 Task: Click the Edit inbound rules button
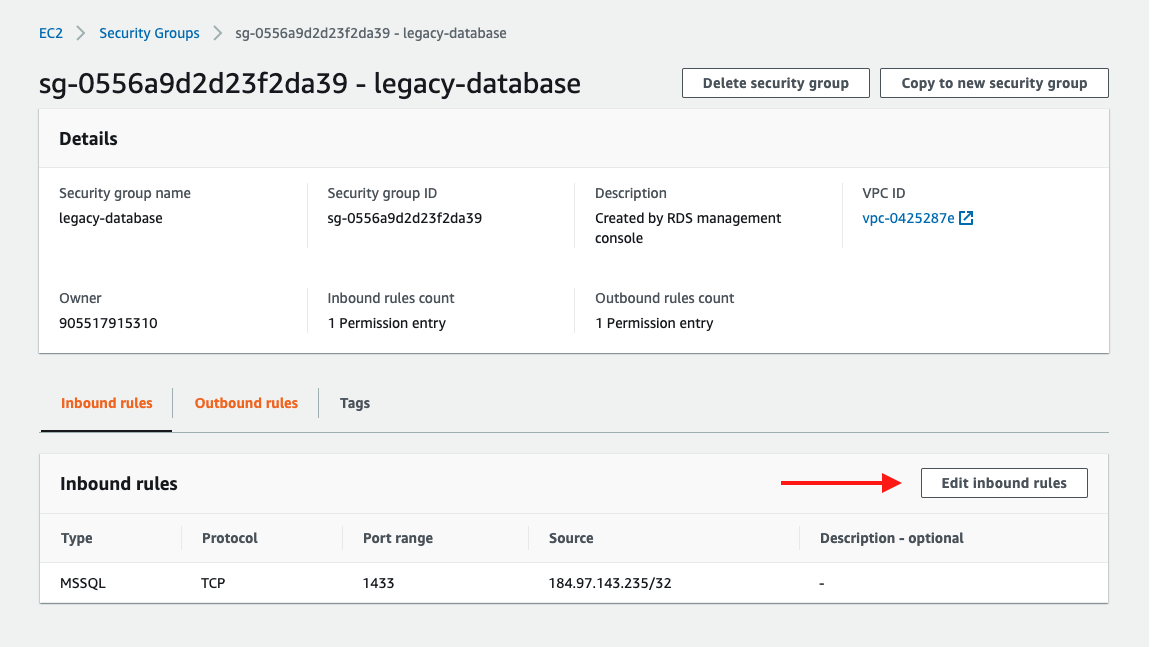[1004, 483]
